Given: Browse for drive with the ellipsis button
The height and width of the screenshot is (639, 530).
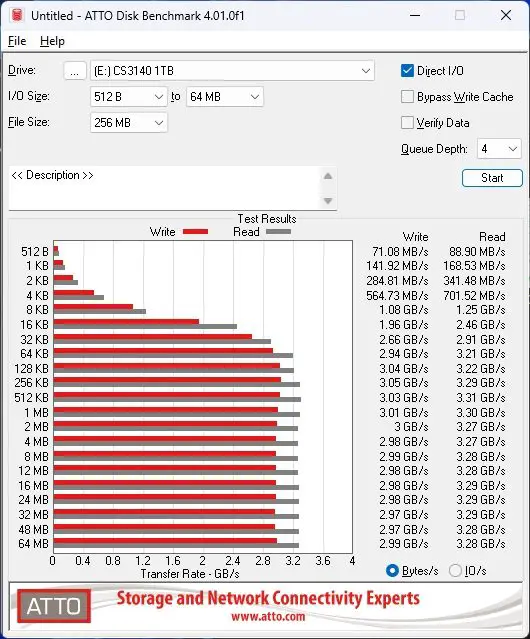Looking at the screenshot, I should coord(75,71).
